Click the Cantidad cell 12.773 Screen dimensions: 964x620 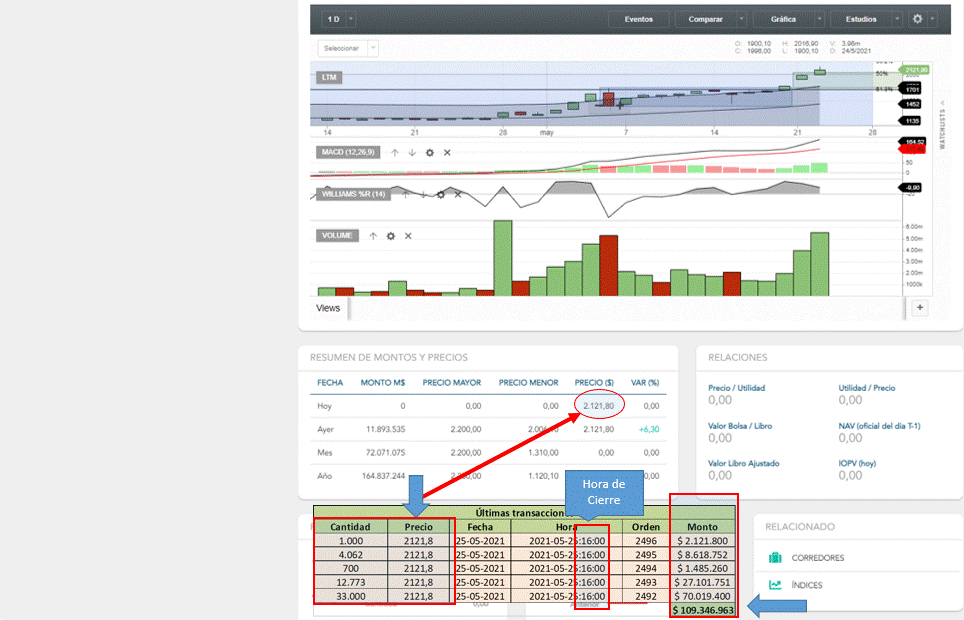pos(350,582)
